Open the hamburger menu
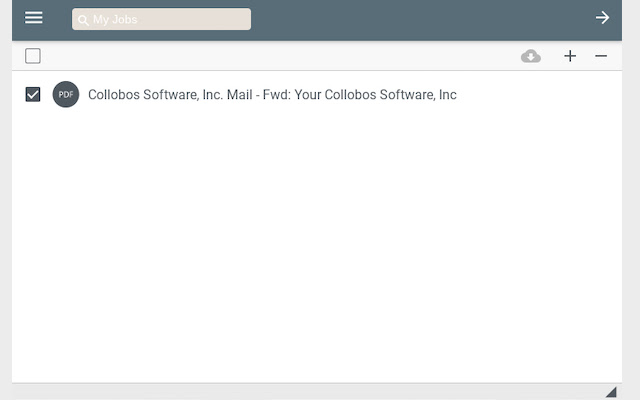Image resolution: width=640 pixels, height=400 pixels. click(33, 18)
